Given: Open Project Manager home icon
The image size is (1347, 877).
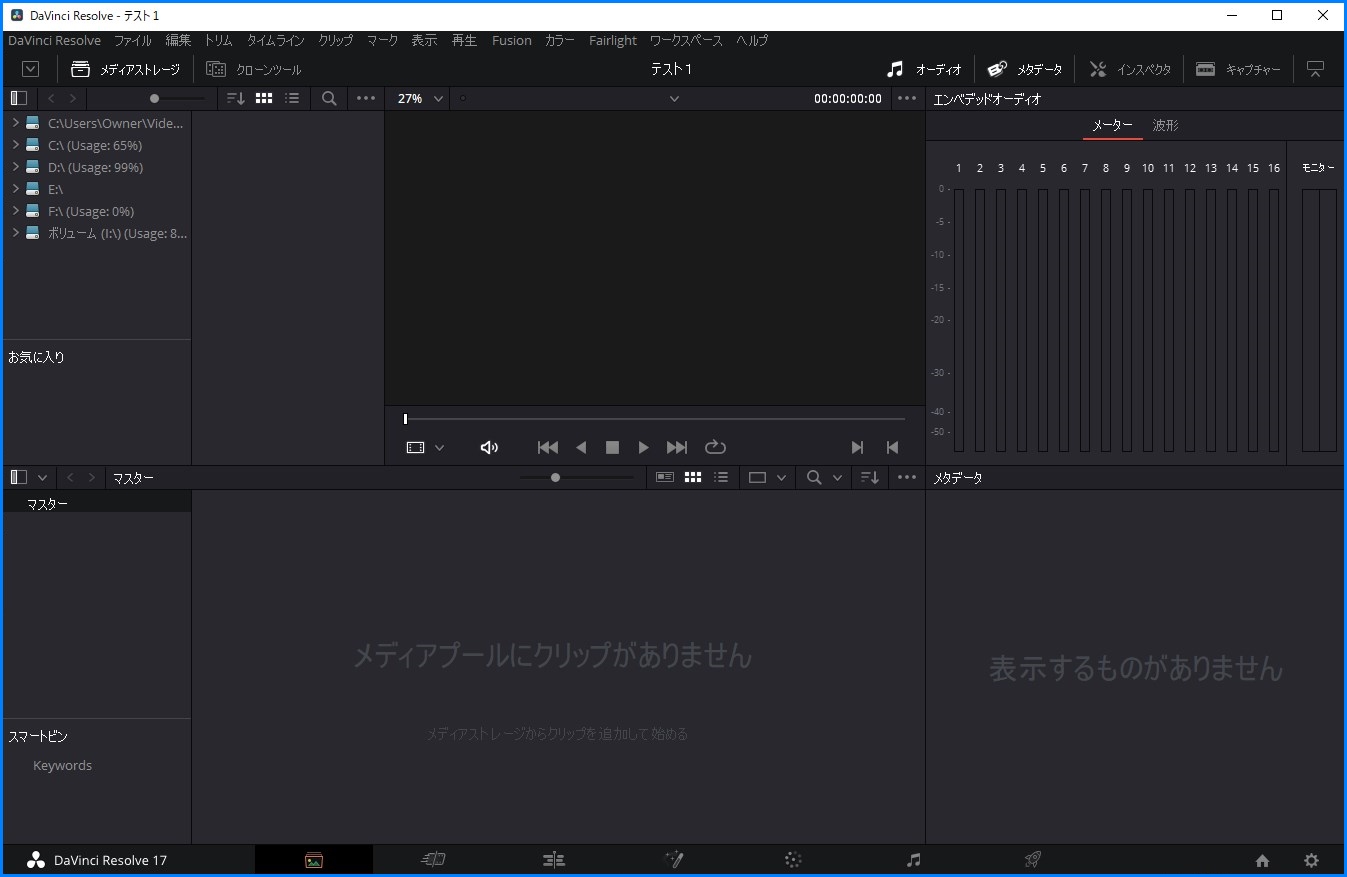Looking at the screenshot, I should coord(1262,861).
